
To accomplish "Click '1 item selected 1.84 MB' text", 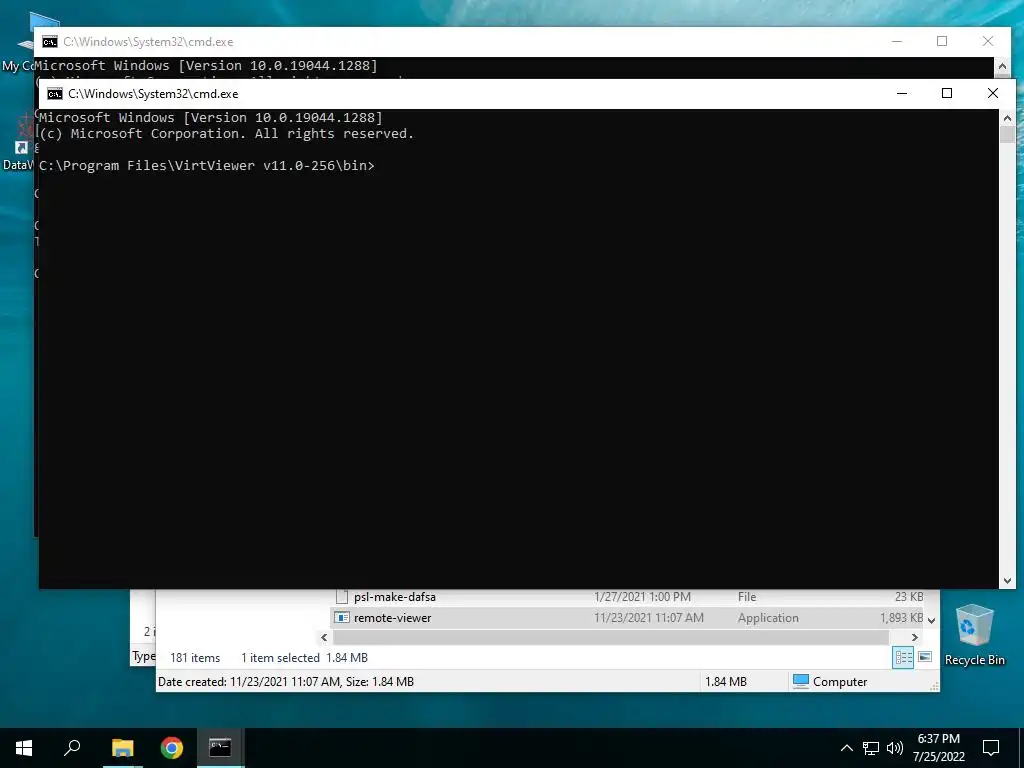I will click(304, 658).
